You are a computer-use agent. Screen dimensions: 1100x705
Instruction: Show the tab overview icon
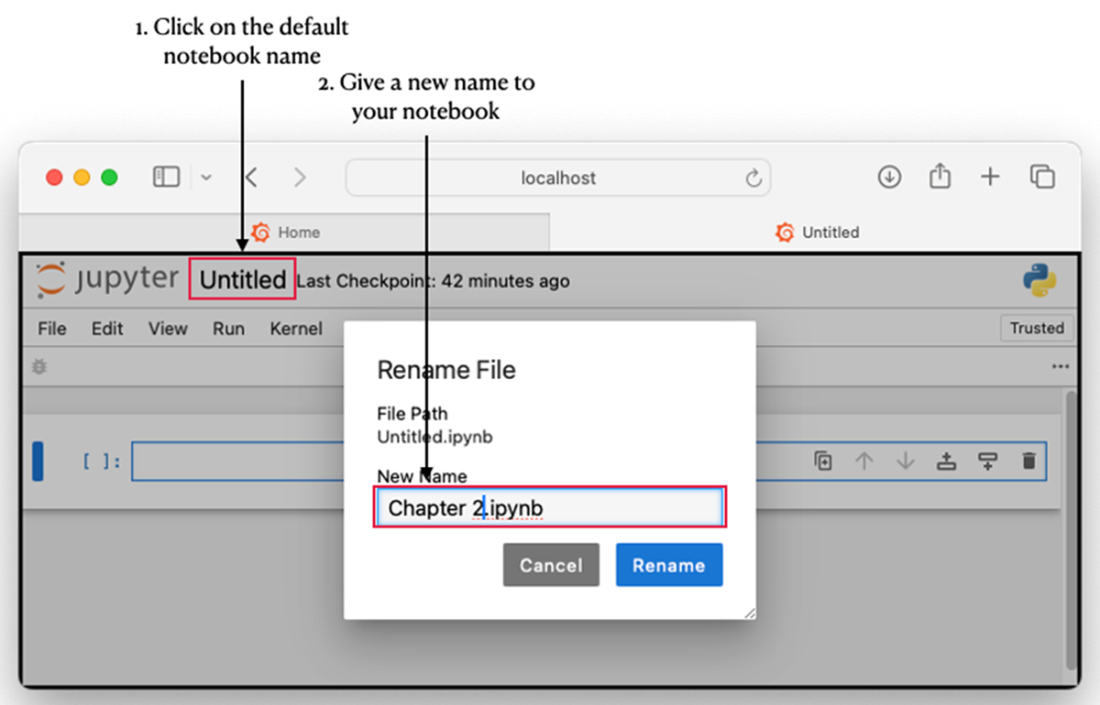coord(1042,177)
